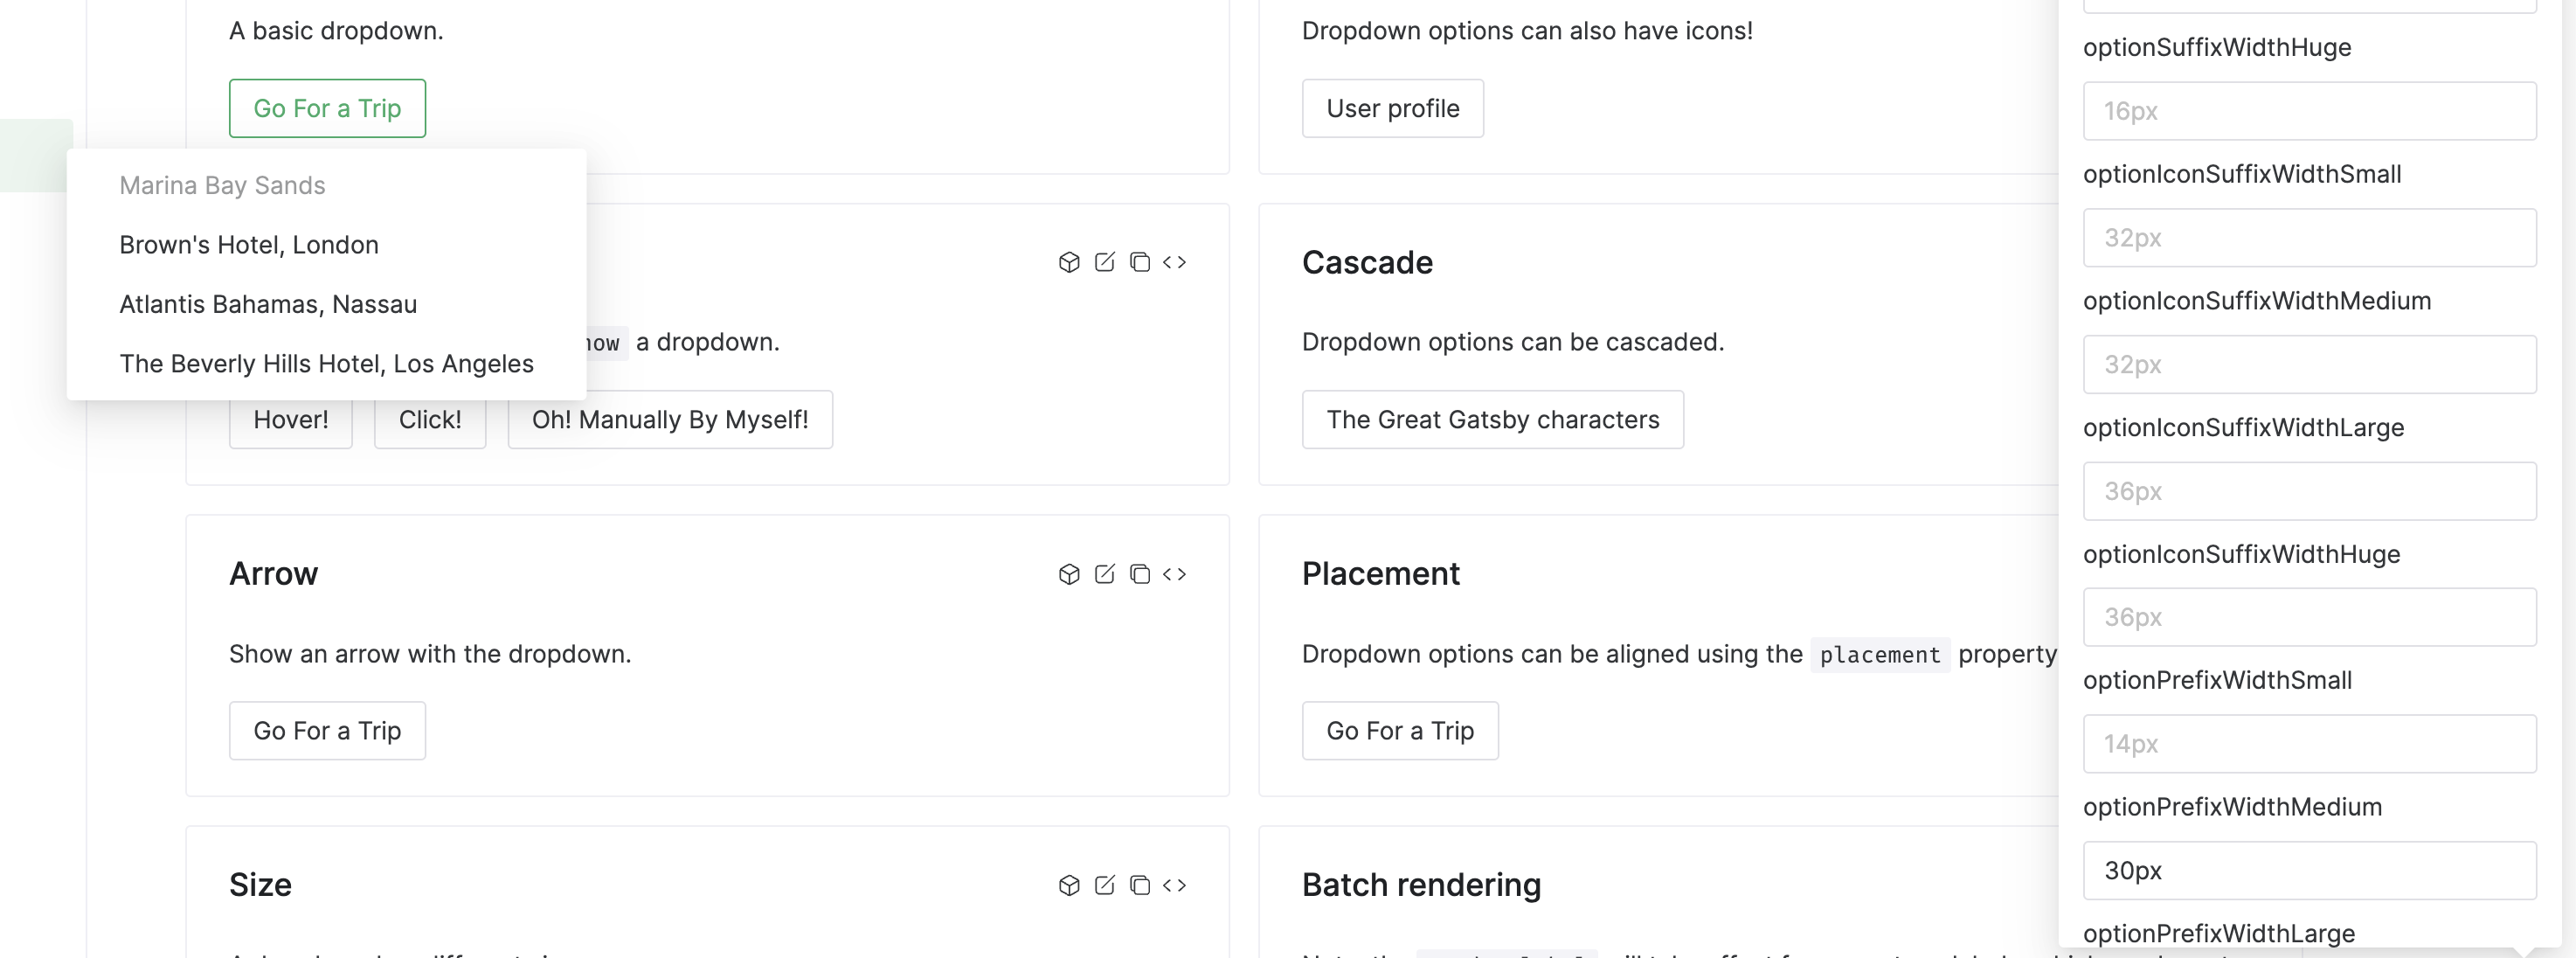2576x958 pixels.
Task: Edit the trigger demo on StackBlitz
Action: 1104,262
